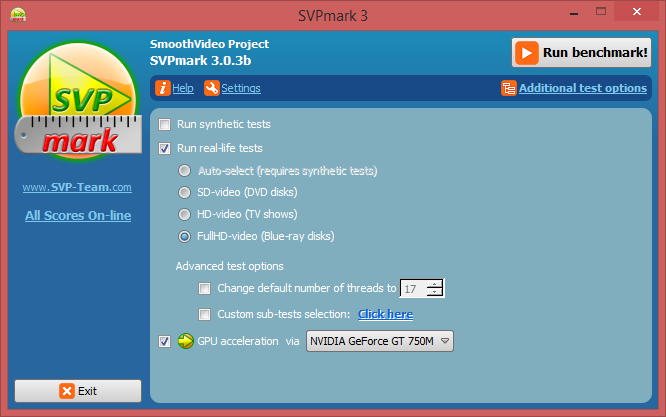Click the green GPU acceleration arrow icon
Image resolution: width=666 pixels, height=417 pixels.
click(x=186, y=341)
